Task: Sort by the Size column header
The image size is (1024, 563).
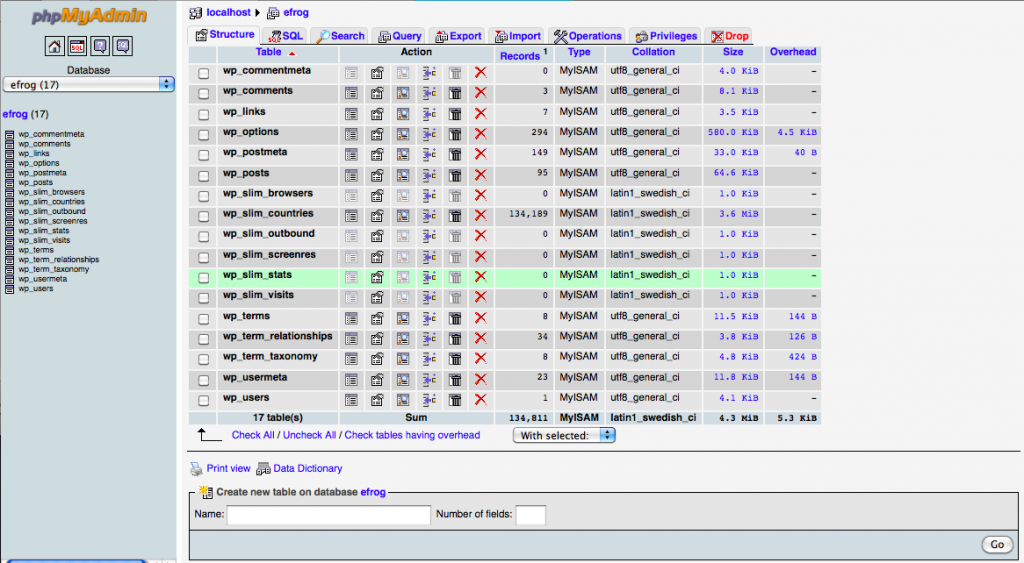Action: coord(733,52)
